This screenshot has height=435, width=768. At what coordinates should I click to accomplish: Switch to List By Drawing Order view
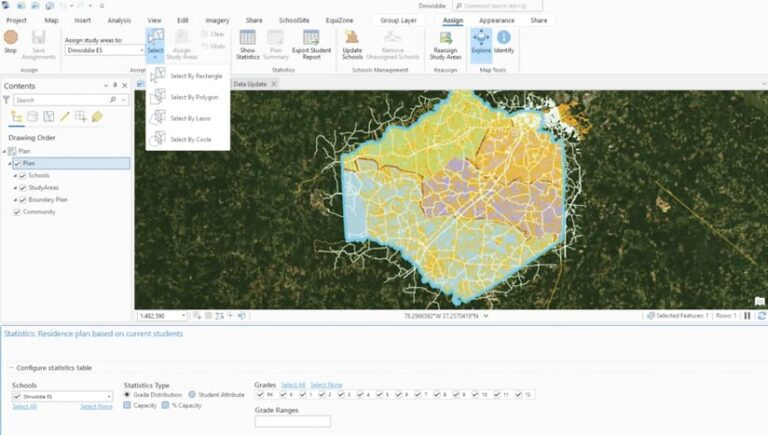[17, 117]
